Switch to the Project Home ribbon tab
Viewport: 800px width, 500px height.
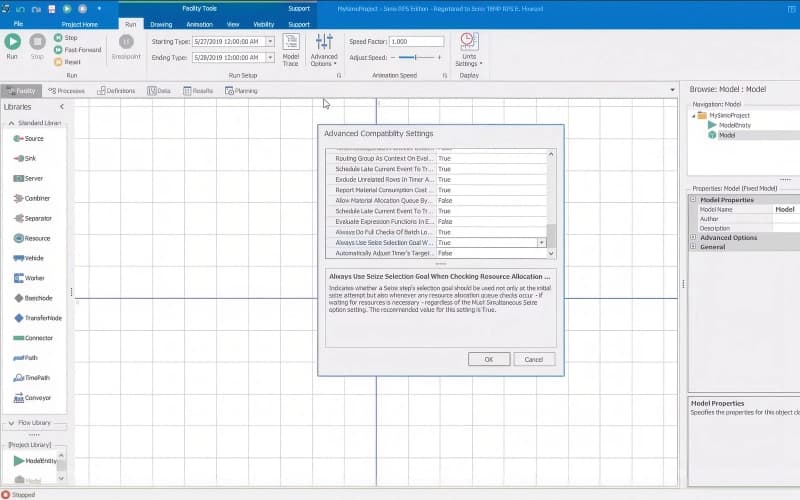(x=80, y=24)
